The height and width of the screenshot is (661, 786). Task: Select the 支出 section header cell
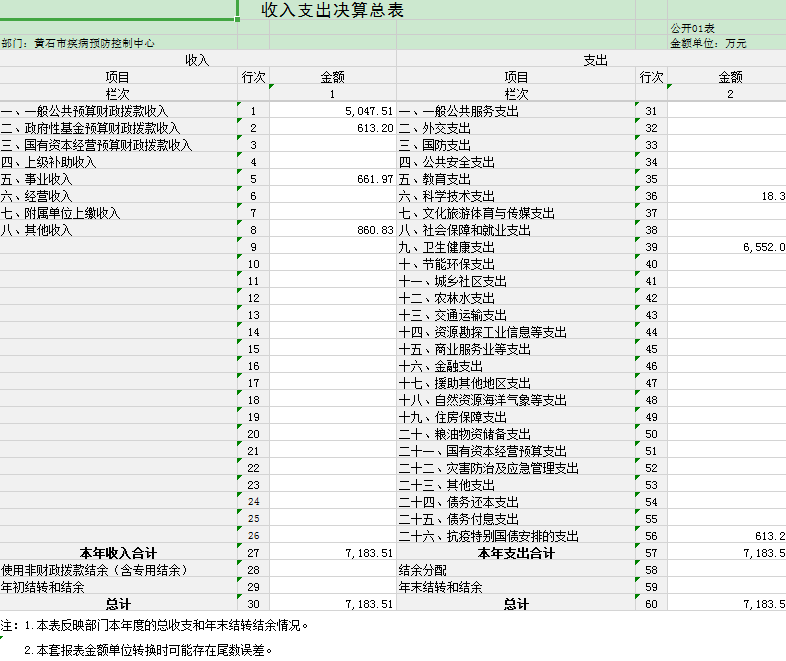(595, 60)
